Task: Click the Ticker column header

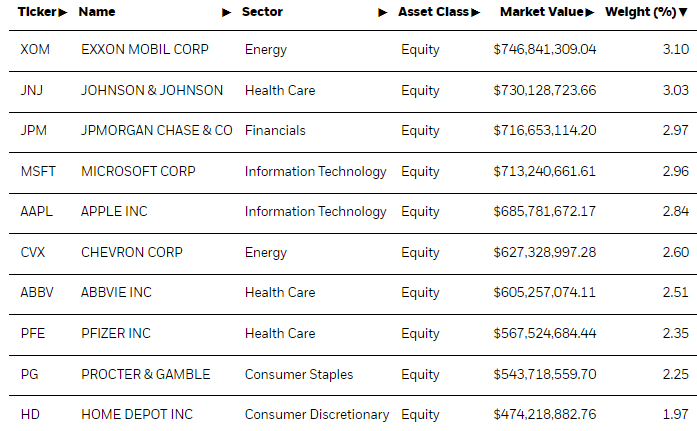Action: tap(37, 12)
